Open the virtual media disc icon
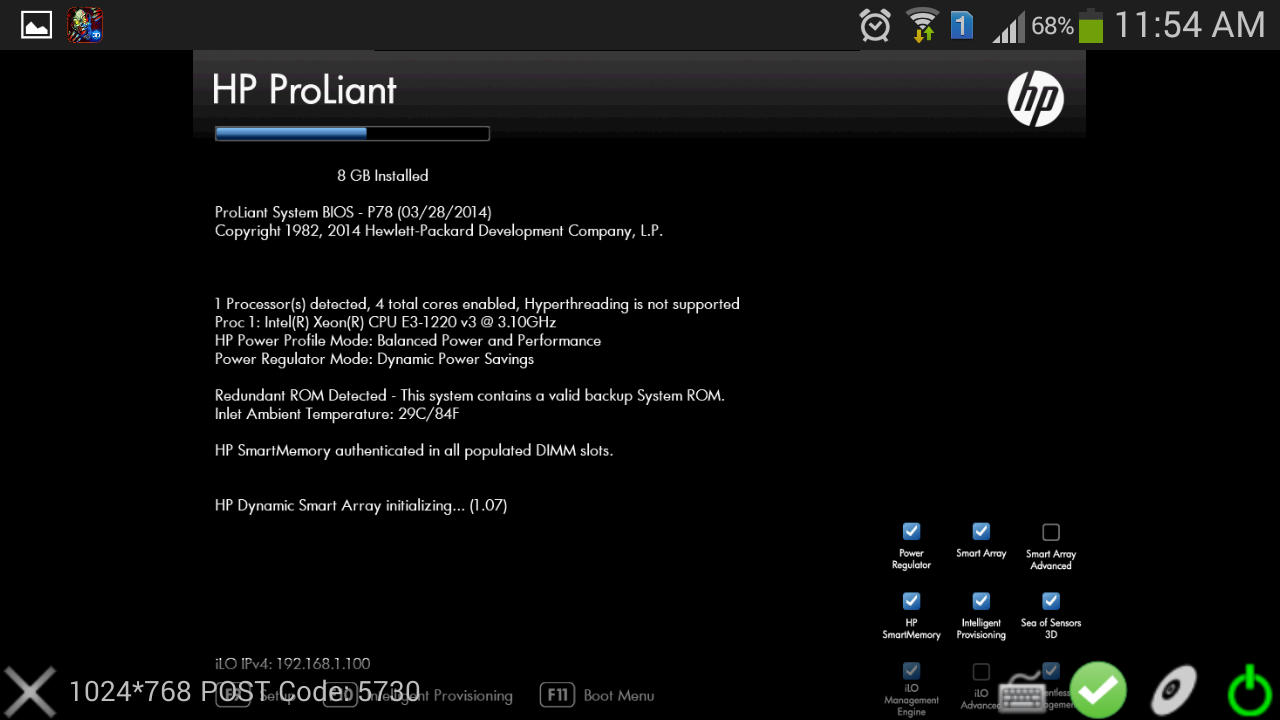1280x720 pixels. click(x=1173, y=691)
